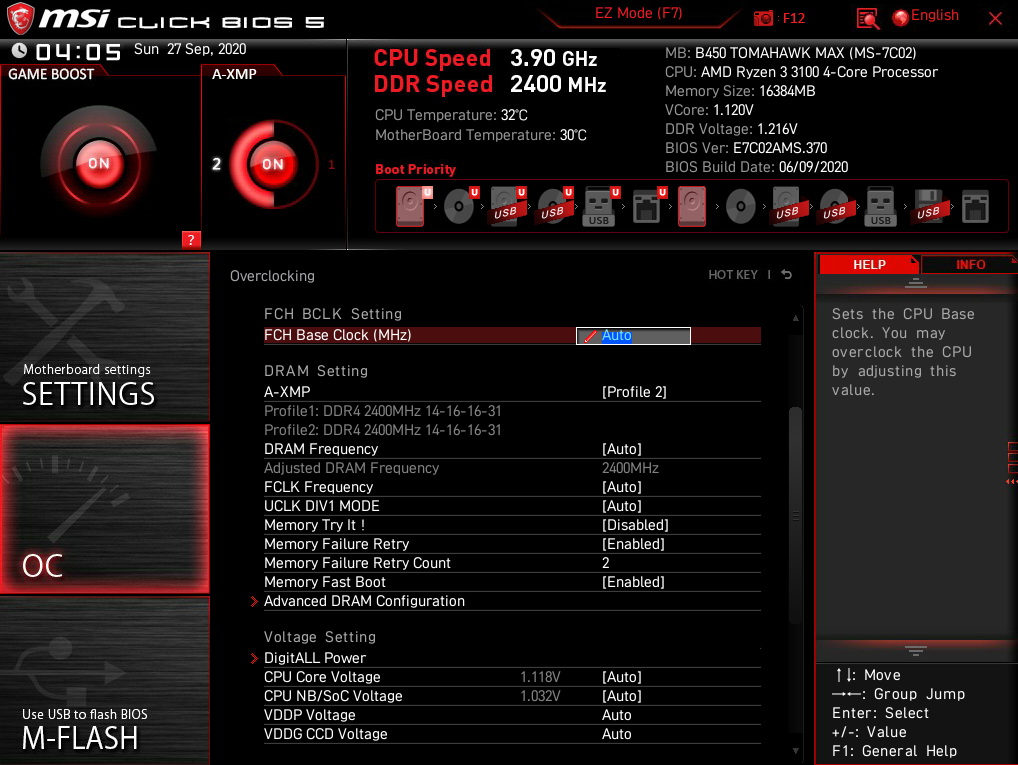Click the Adjusted DRAM Frequency 2400MHz value
Image resolution: width=1018 pixels, height=765 pixels.
coord(630,468)
